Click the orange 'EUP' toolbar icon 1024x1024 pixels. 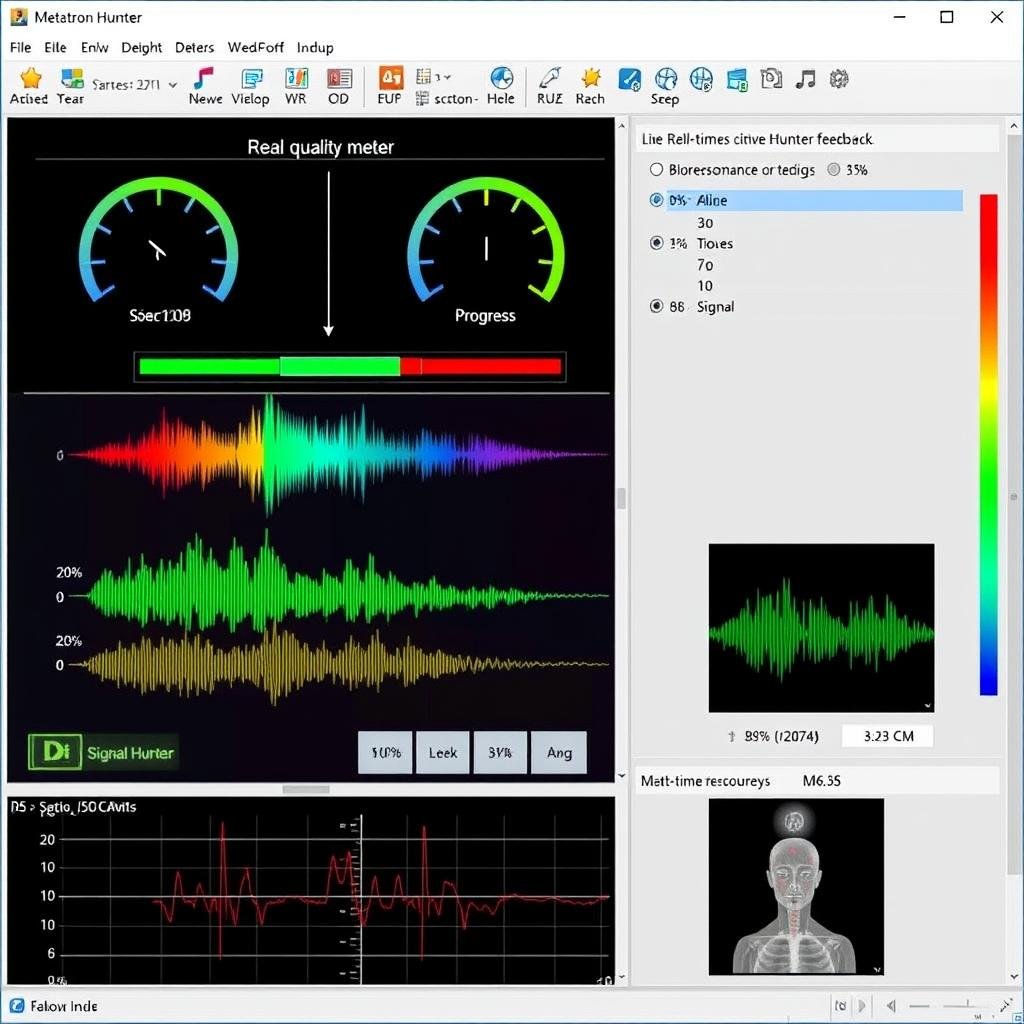coord(390,79)
